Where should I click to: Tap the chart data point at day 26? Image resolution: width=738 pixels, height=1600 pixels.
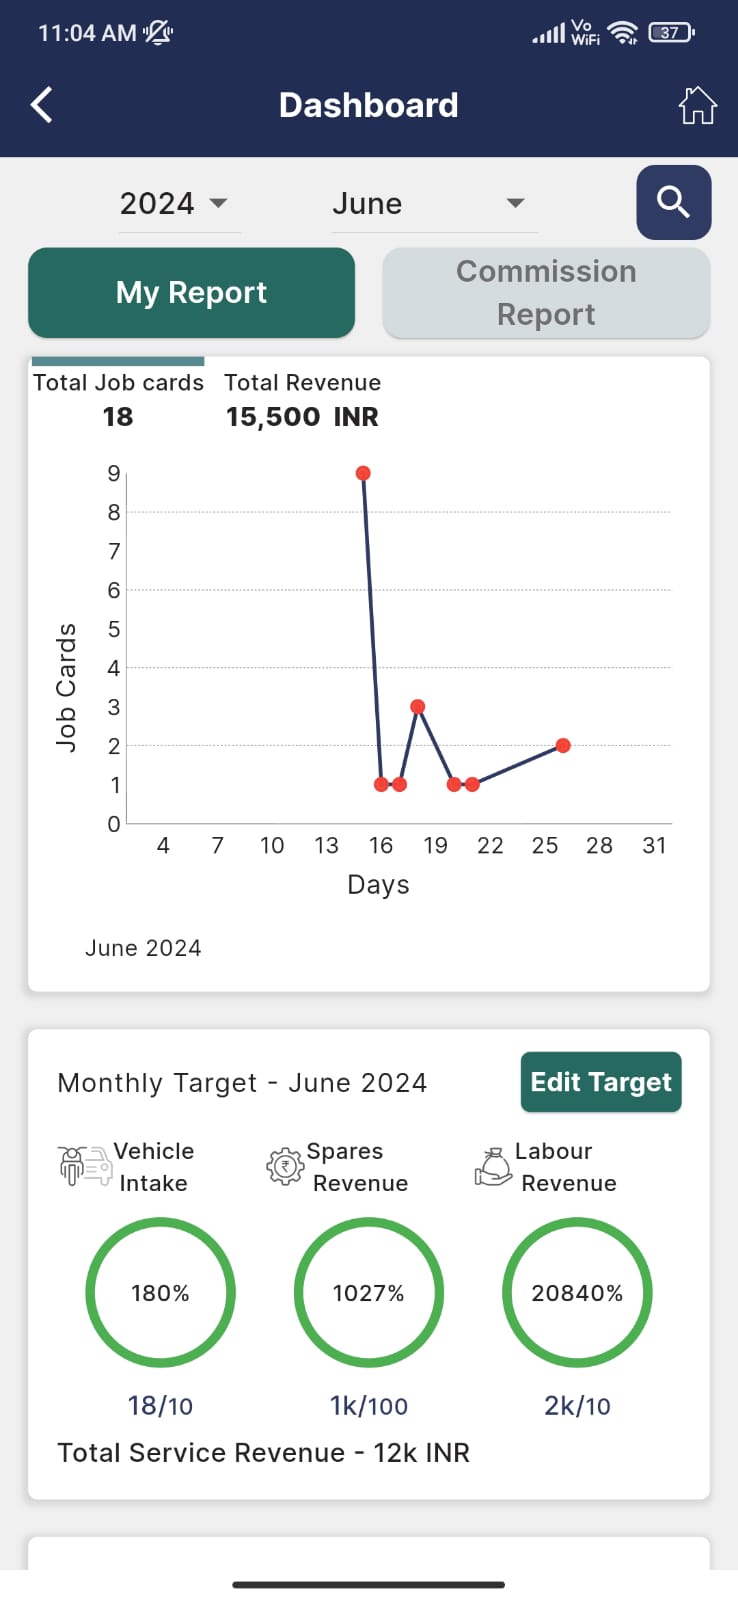pos(563,746)
